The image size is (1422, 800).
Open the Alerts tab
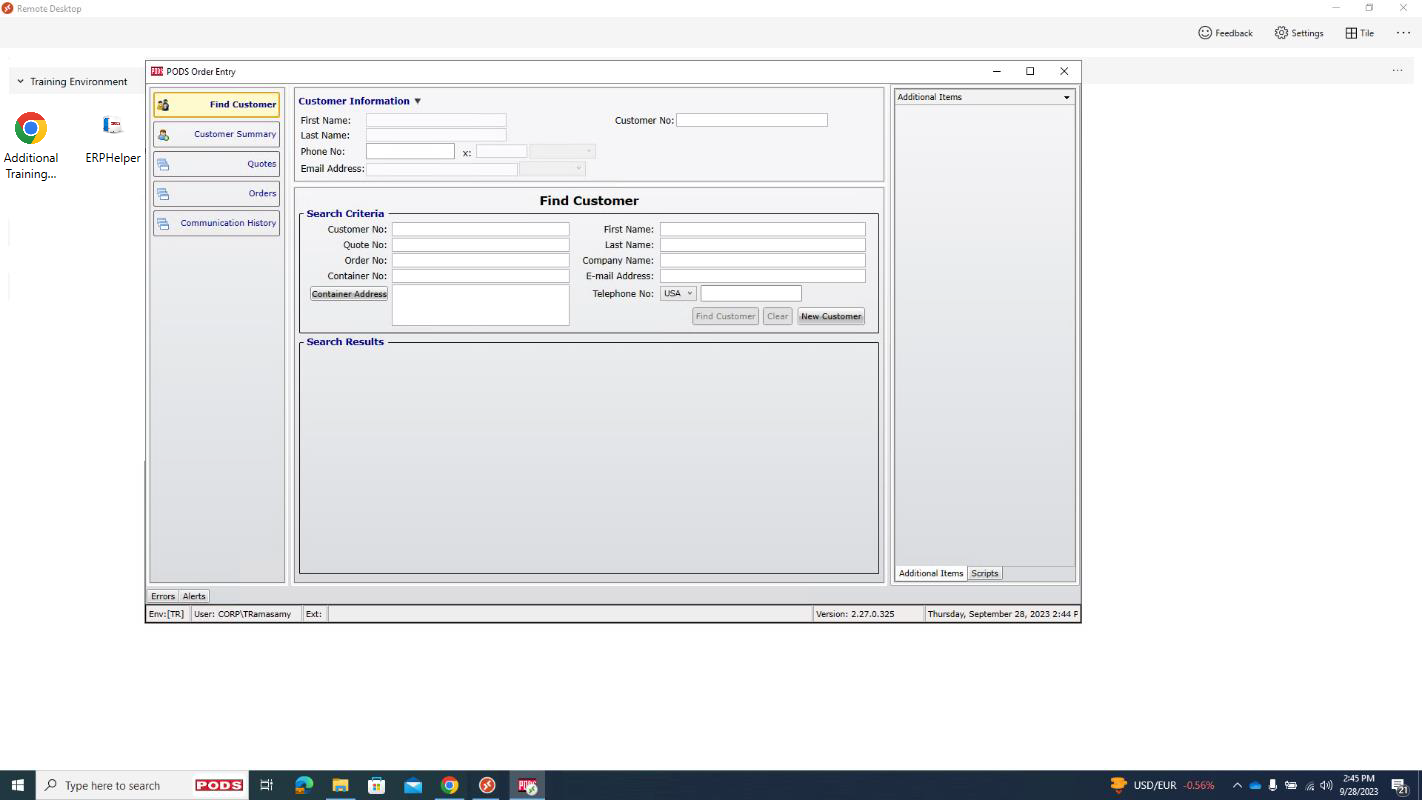tap(194, 596)
